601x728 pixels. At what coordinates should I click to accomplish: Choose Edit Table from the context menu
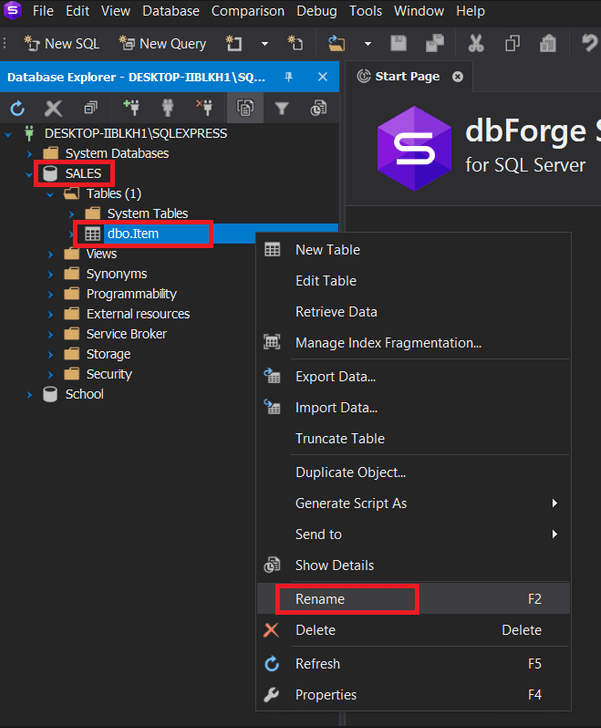[x=413, y=281]
